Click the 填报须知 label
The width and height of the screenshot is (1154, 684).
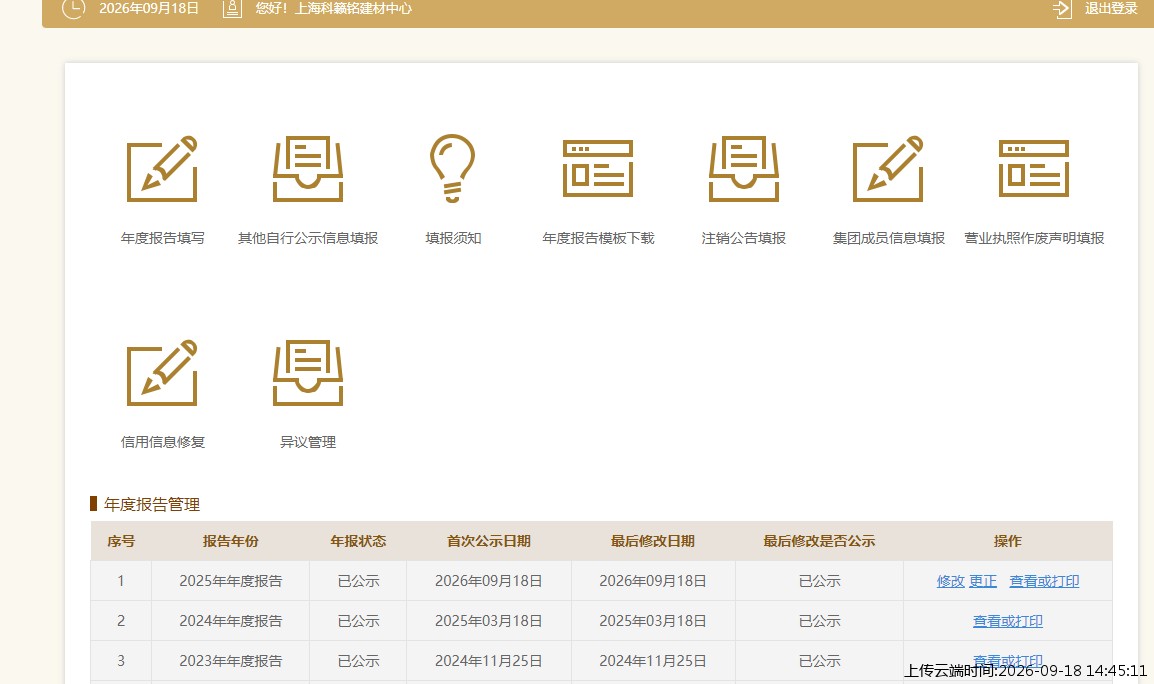pos(453,239)
